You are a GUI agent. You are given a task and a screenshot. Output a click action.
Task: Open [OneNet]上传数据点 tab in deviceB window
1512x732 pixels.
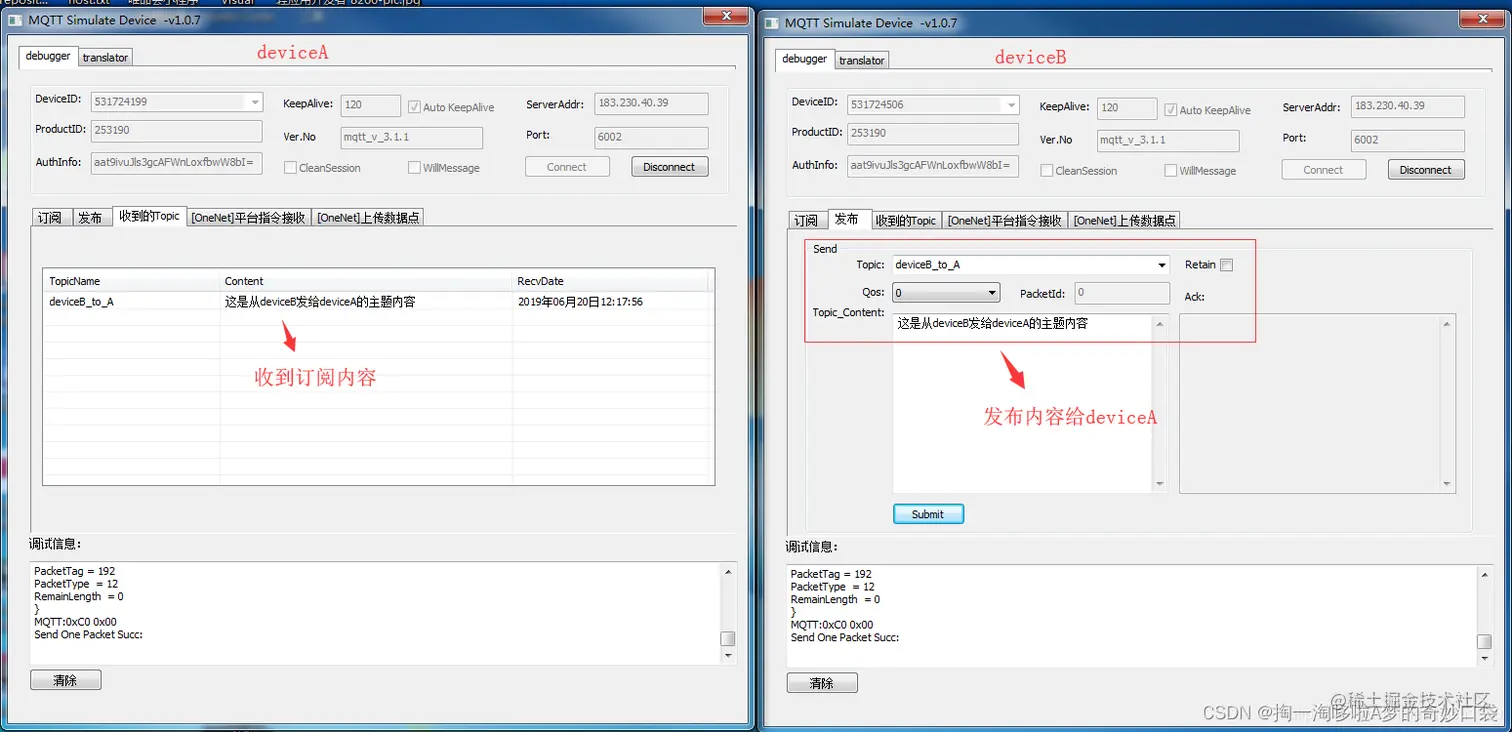tap(1125, 221)
